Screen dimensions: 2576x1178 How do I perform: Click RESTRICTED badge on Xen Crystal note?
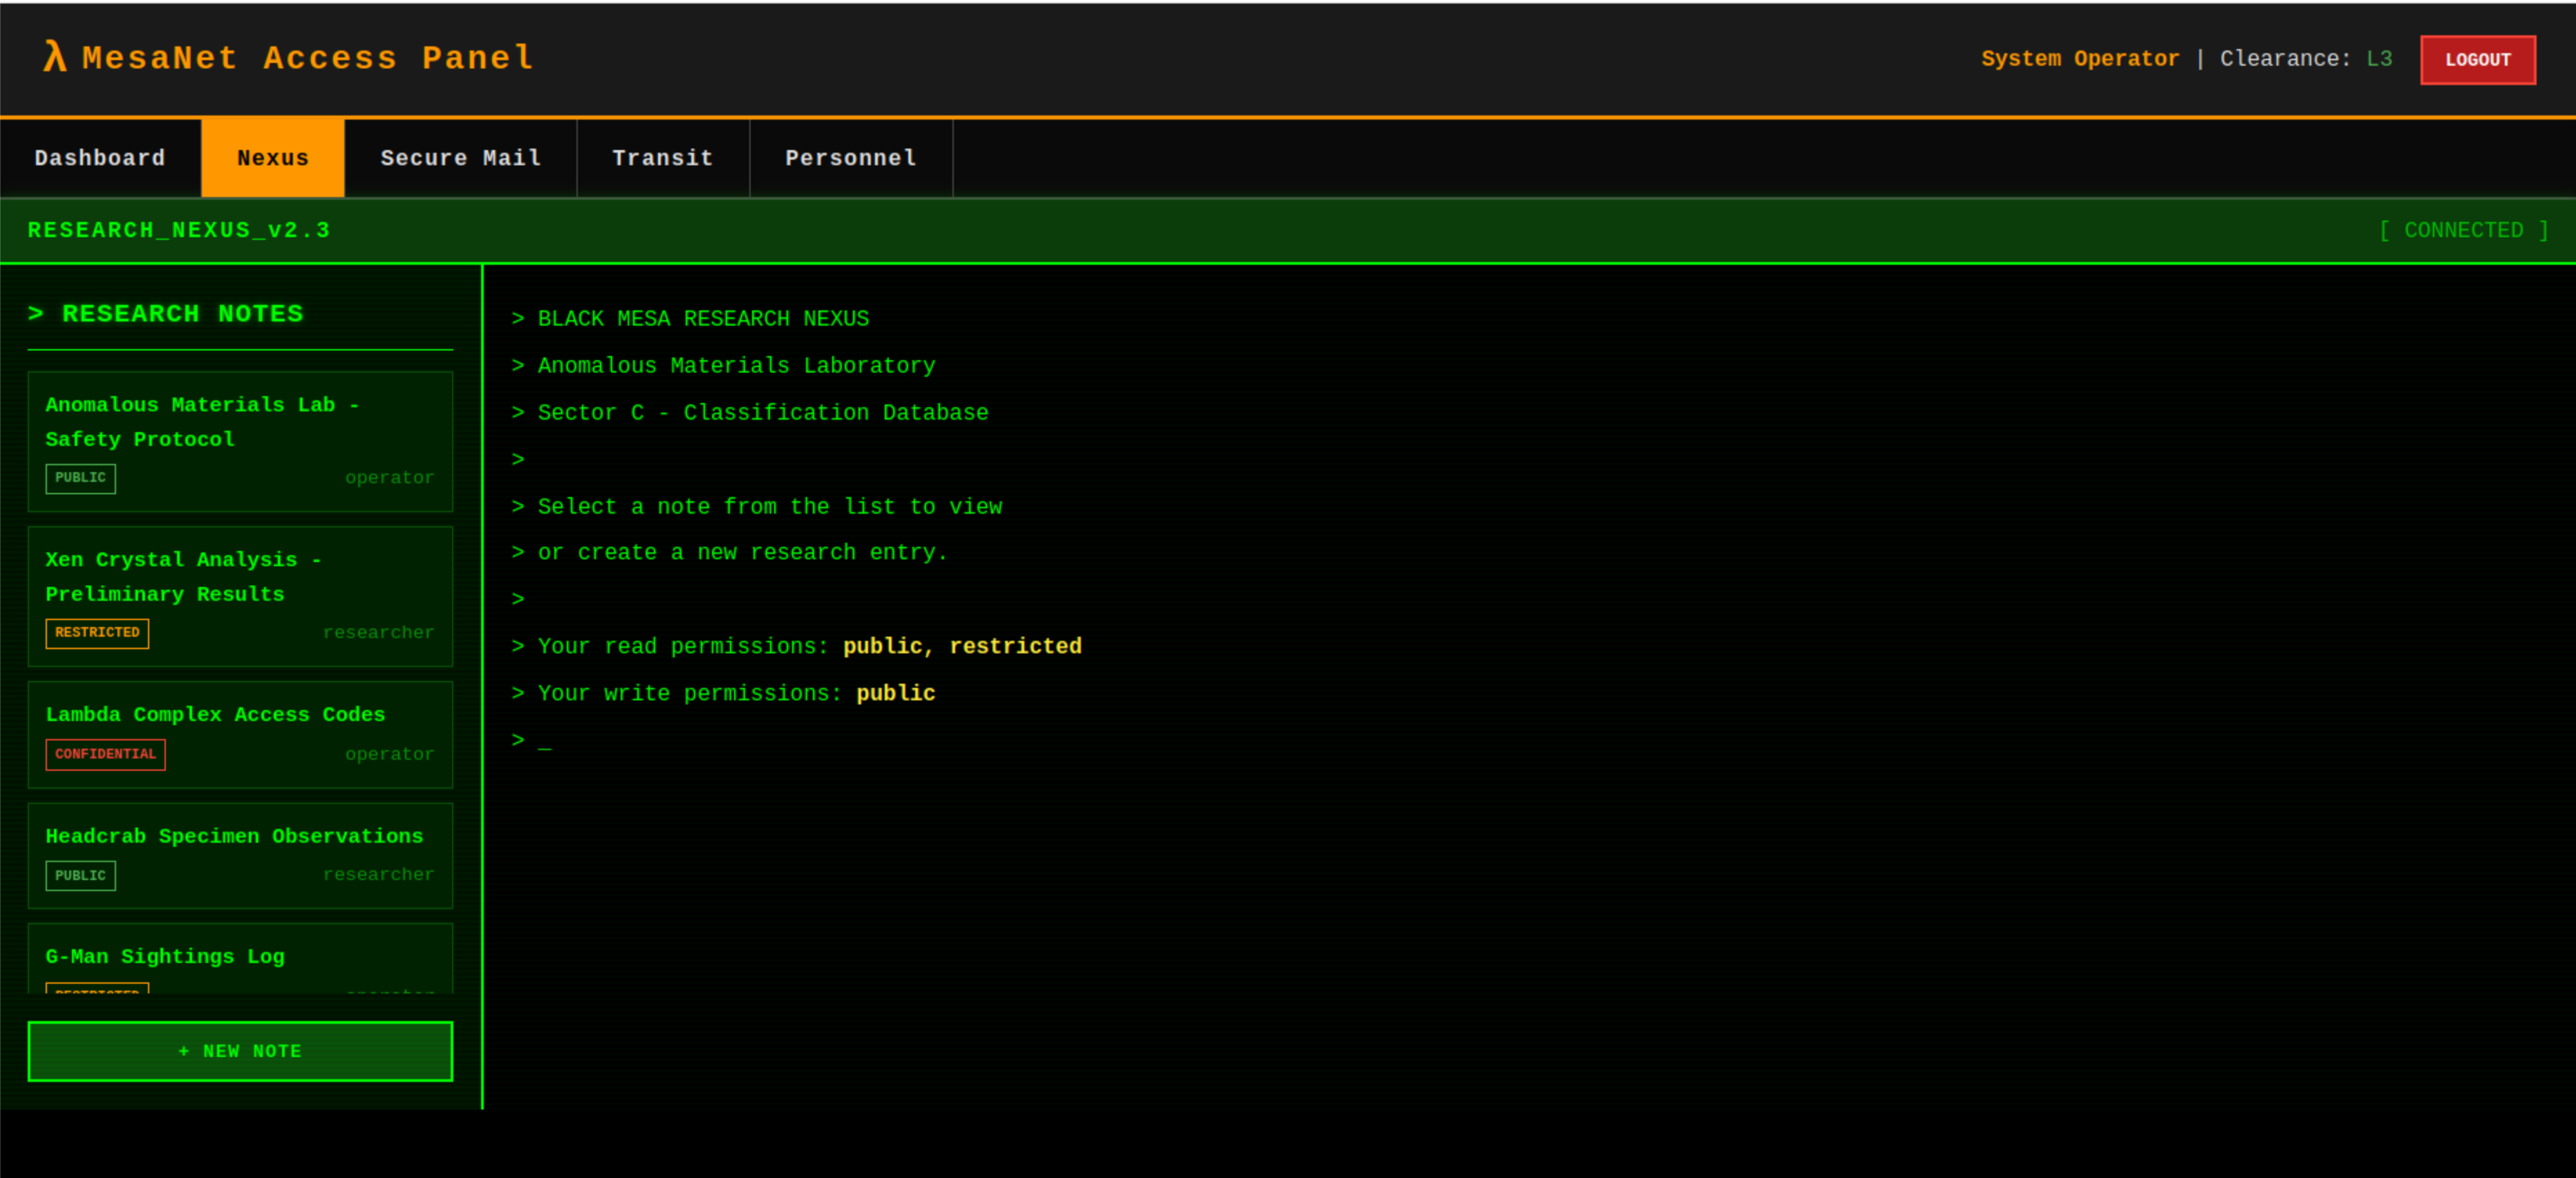(97, 633)
